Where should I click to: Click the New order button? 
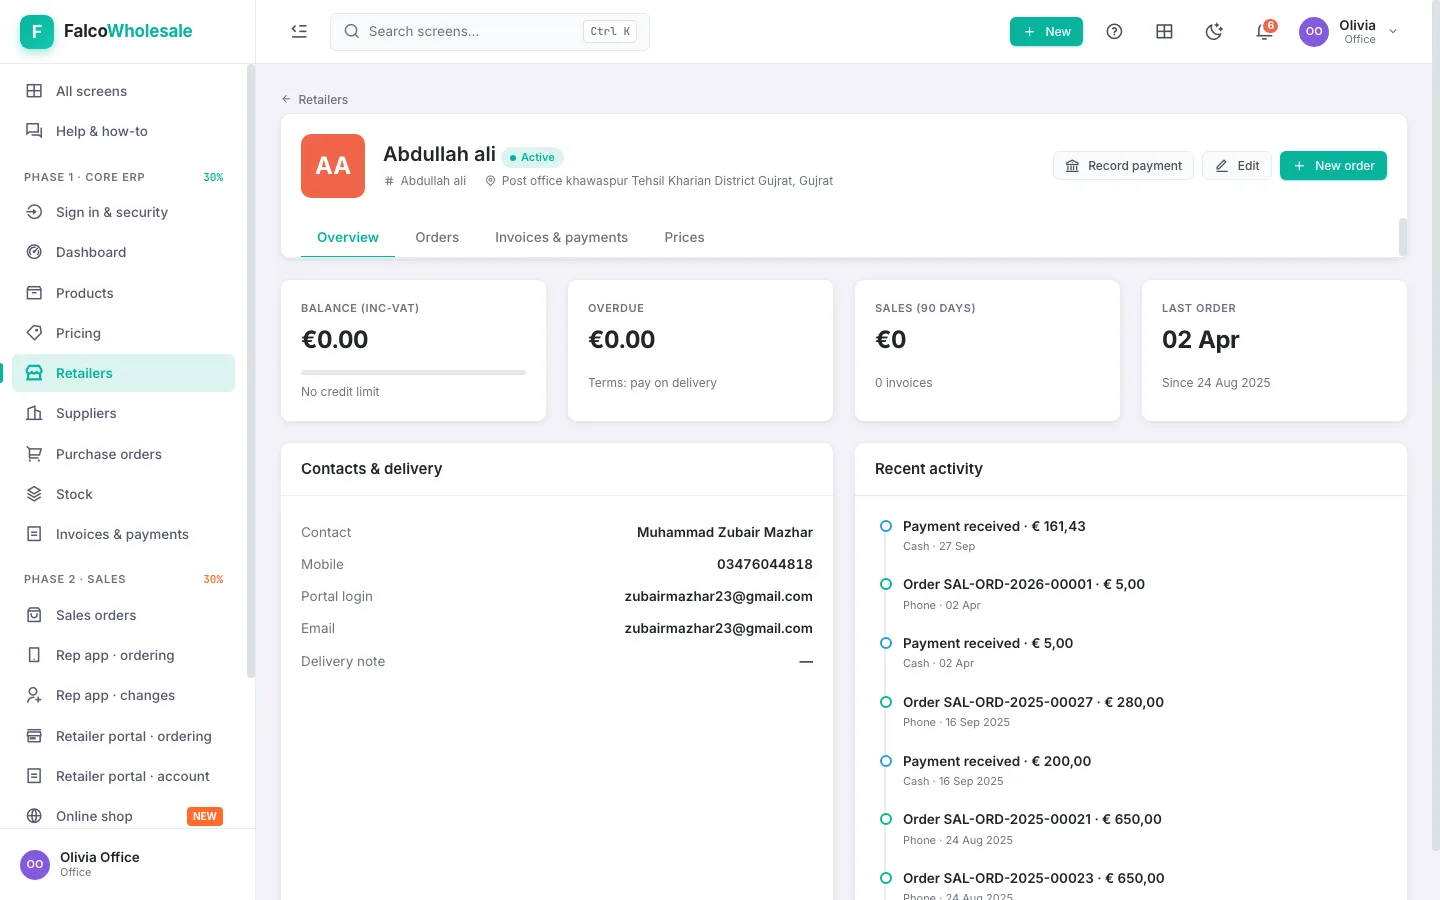pyautogui.click(x=1333, y=166)
